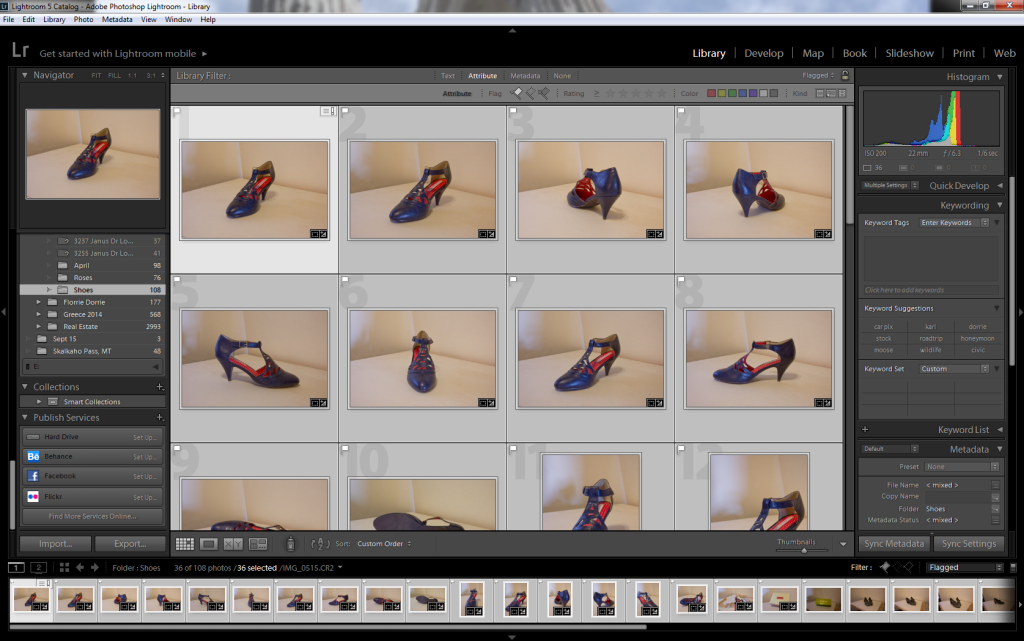Toggle the library filter lock icon
The image size is (1024, 641).
(845, 75)
